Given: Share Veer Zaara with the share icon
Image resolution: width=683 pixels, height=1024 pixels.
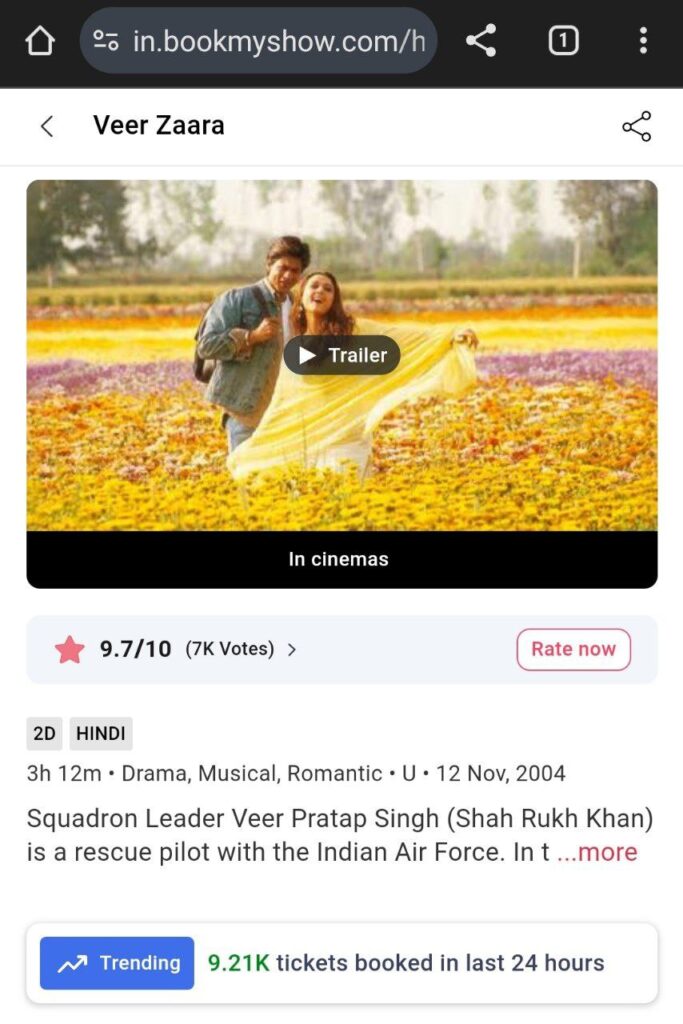Looking at the screenshot, I should pos(637,126).
